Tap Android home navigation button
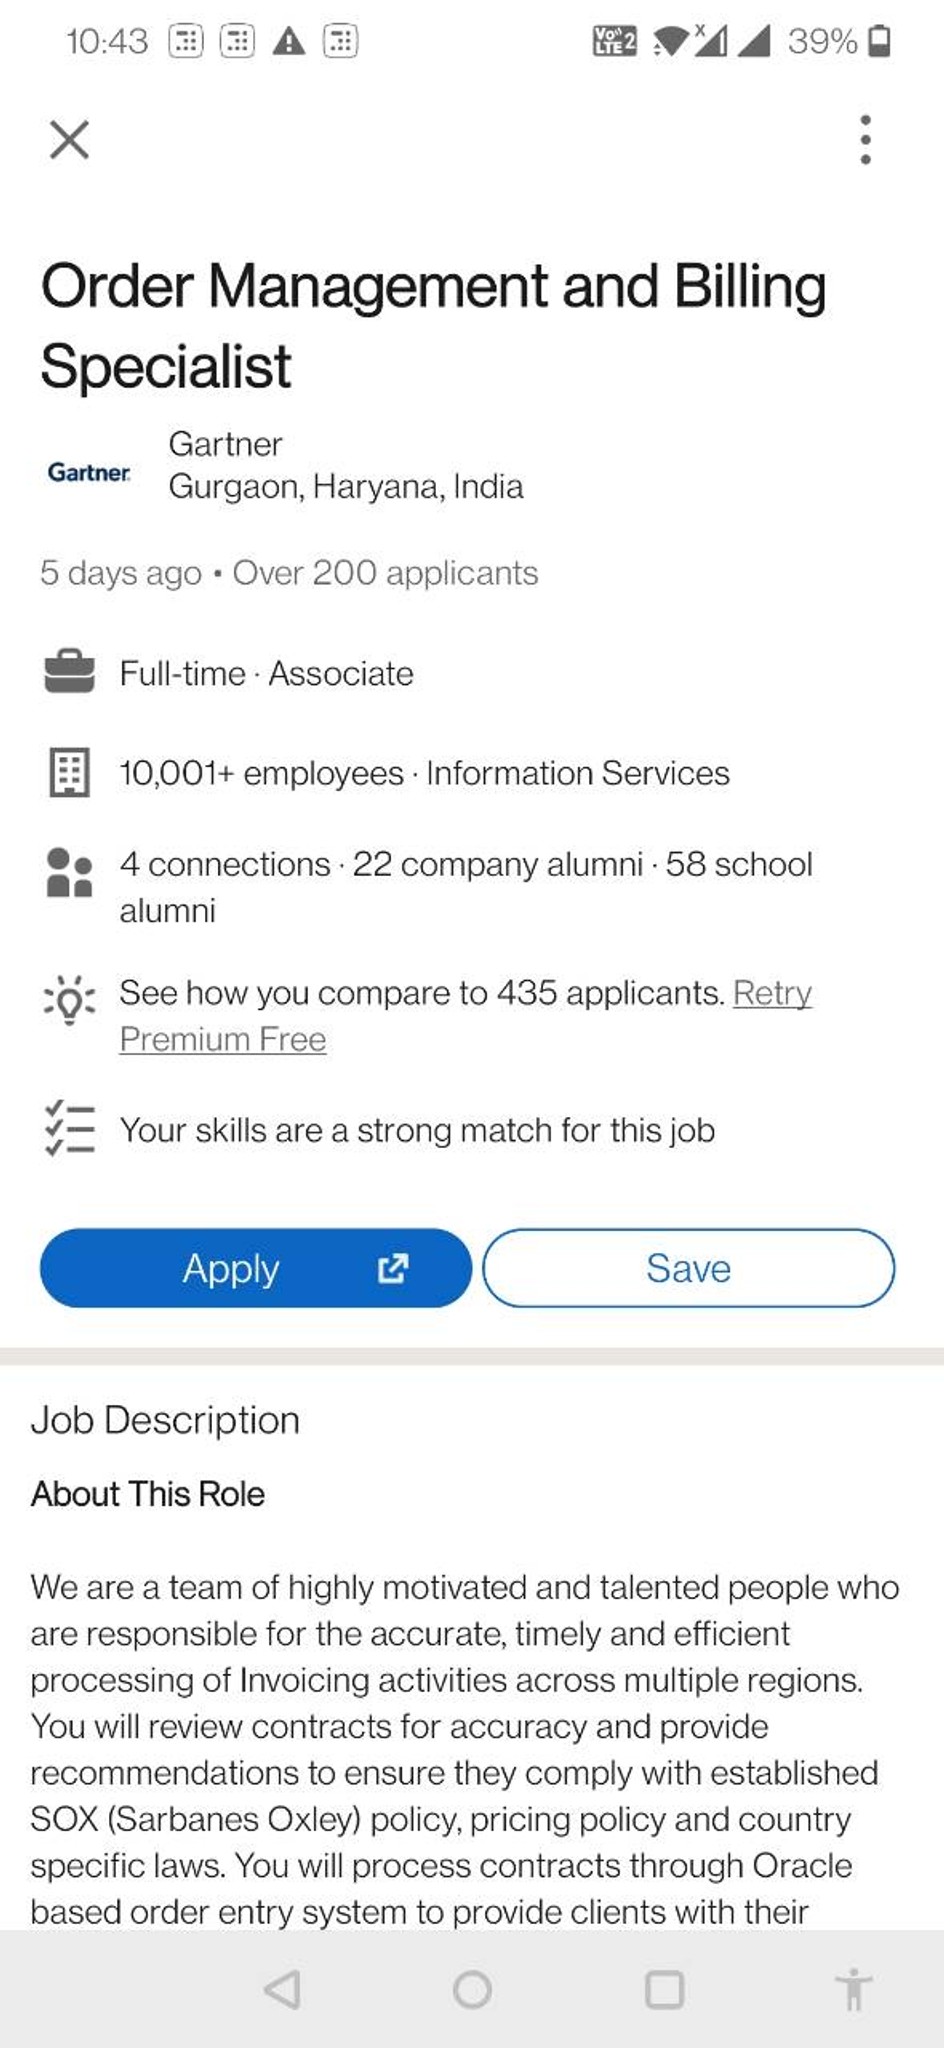Image resolution: width=944 pixels, height=2048 pixels. (472, 1989)
